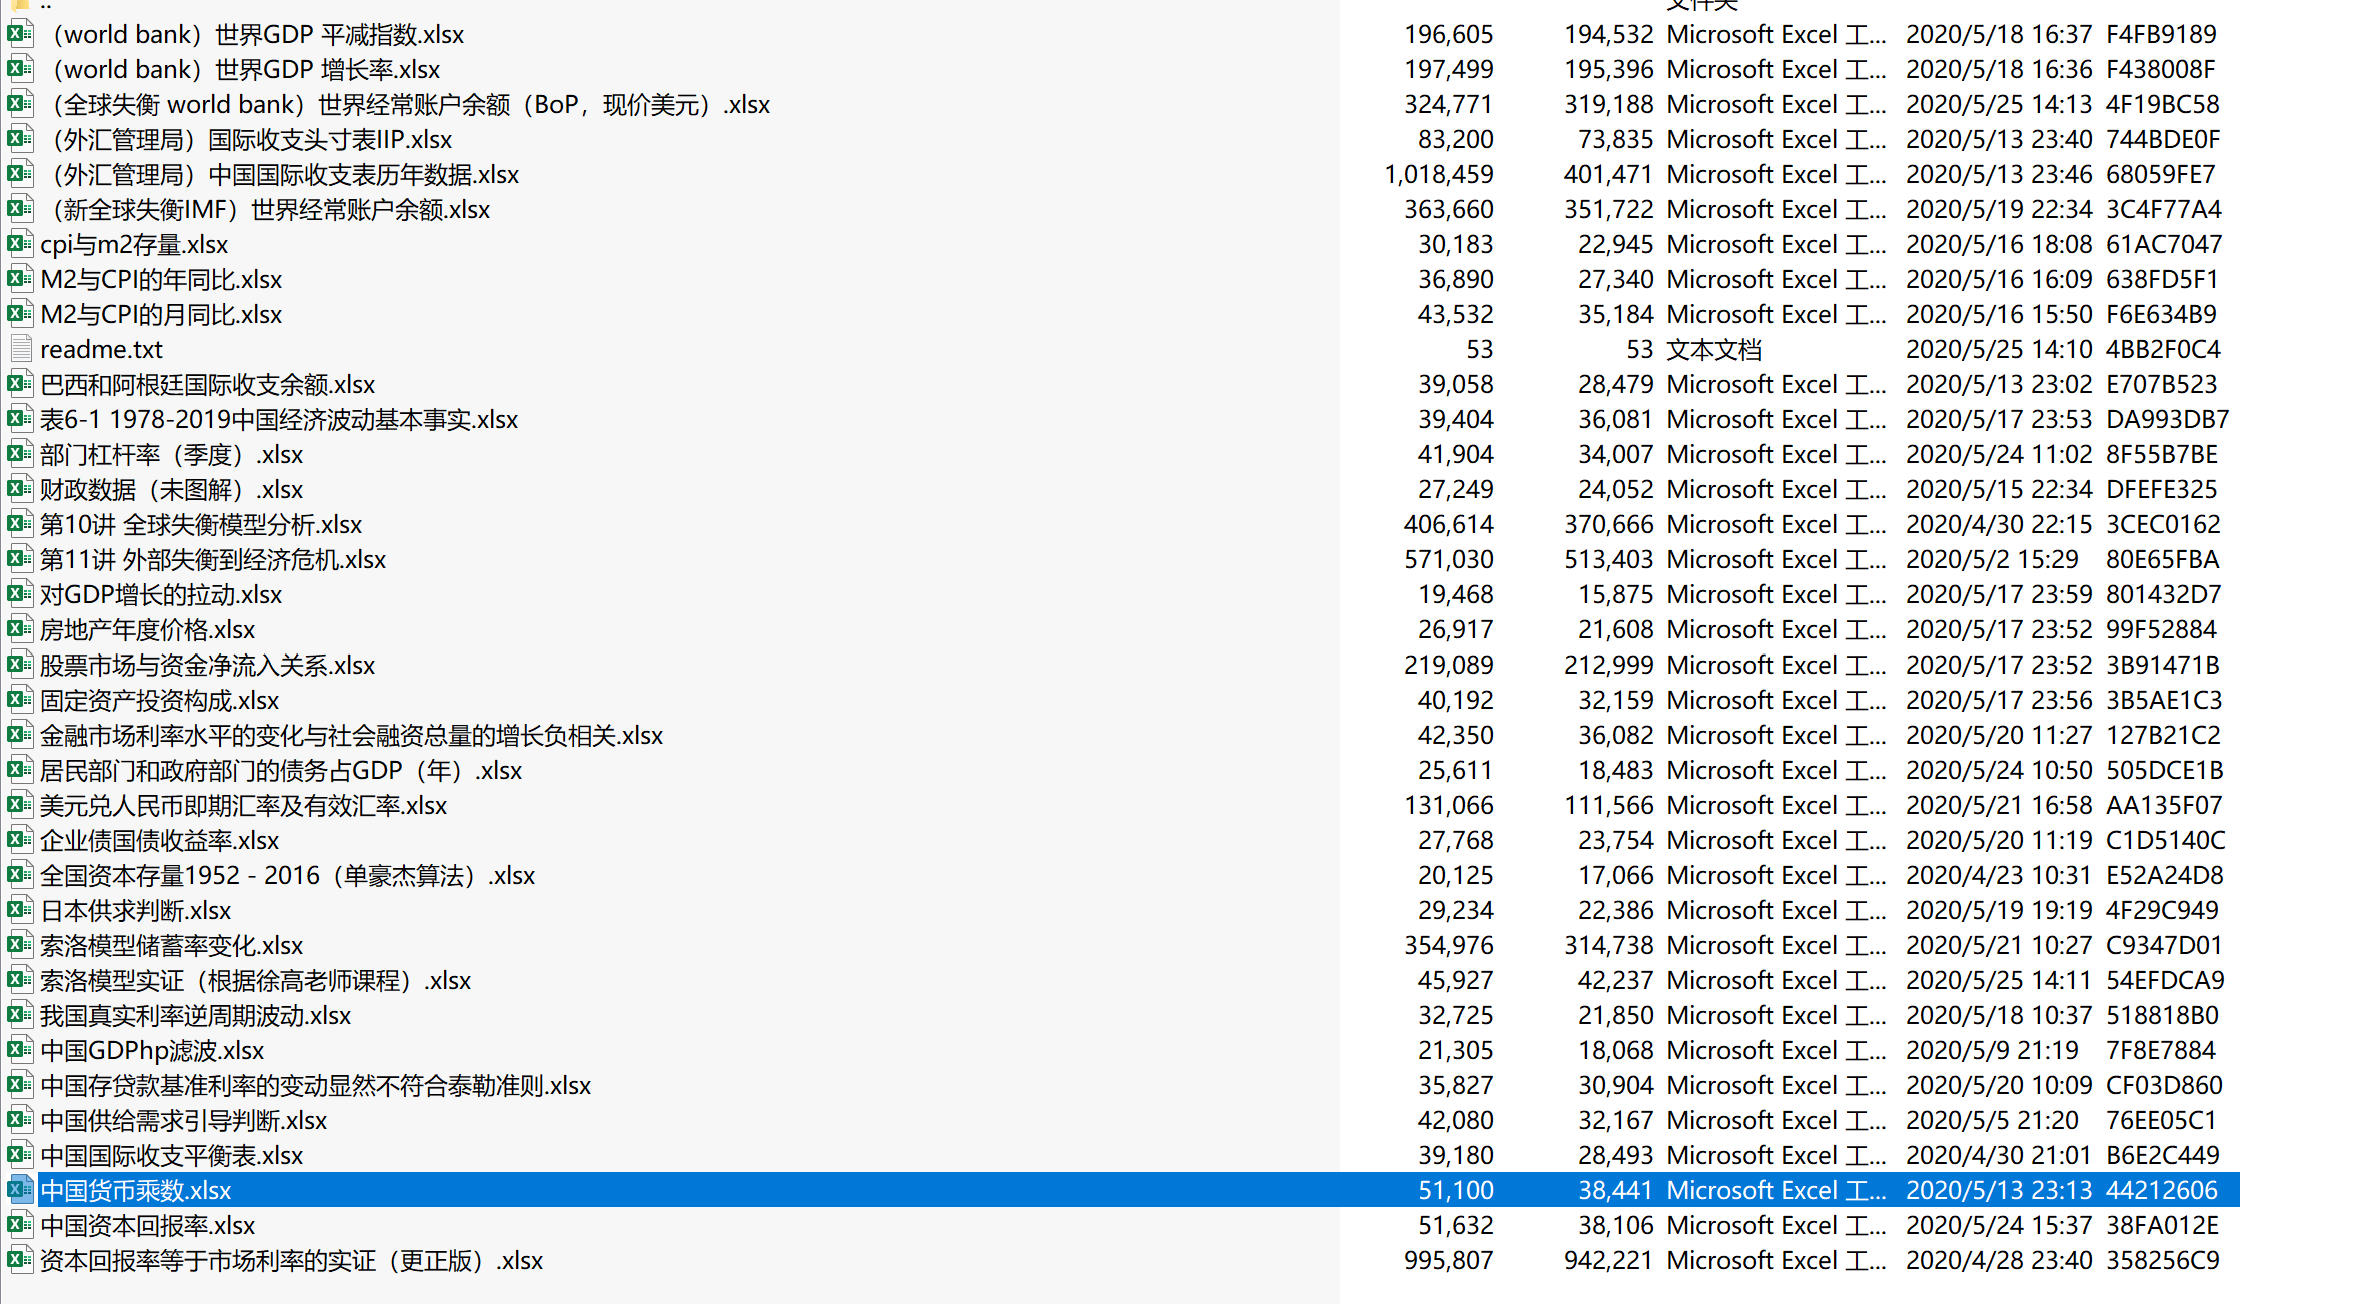Click the Excel icon for 巴西和阿根廷国际收支余额.xlsx
This screenshot has width=2366, height=1304.
(x=20, y=384)
